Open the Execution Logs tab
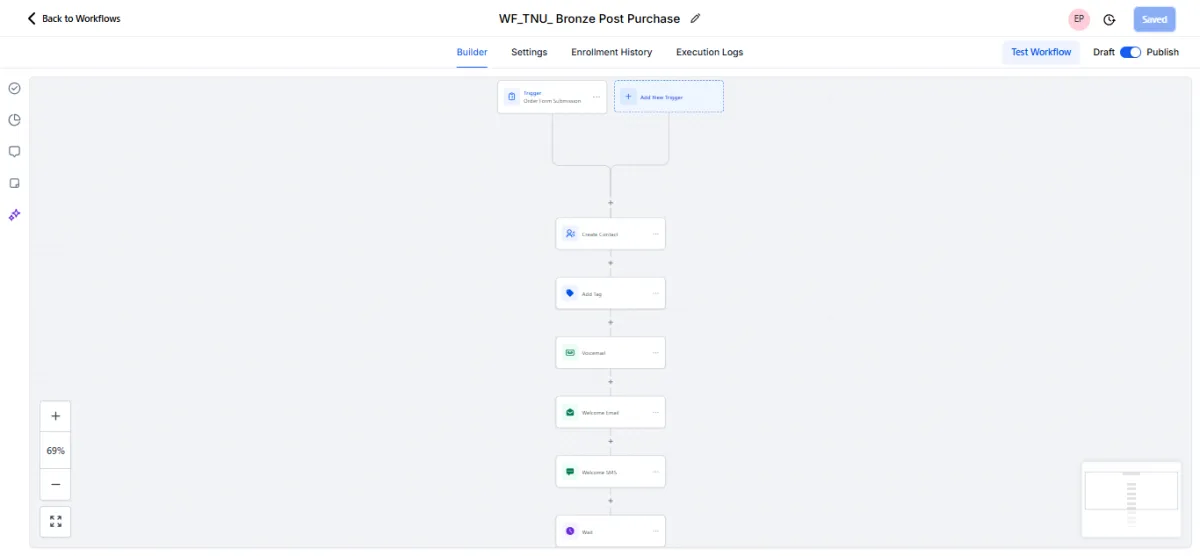This screenshot has height=556, width=1200. pyautogui.click(x=709, y=52)
